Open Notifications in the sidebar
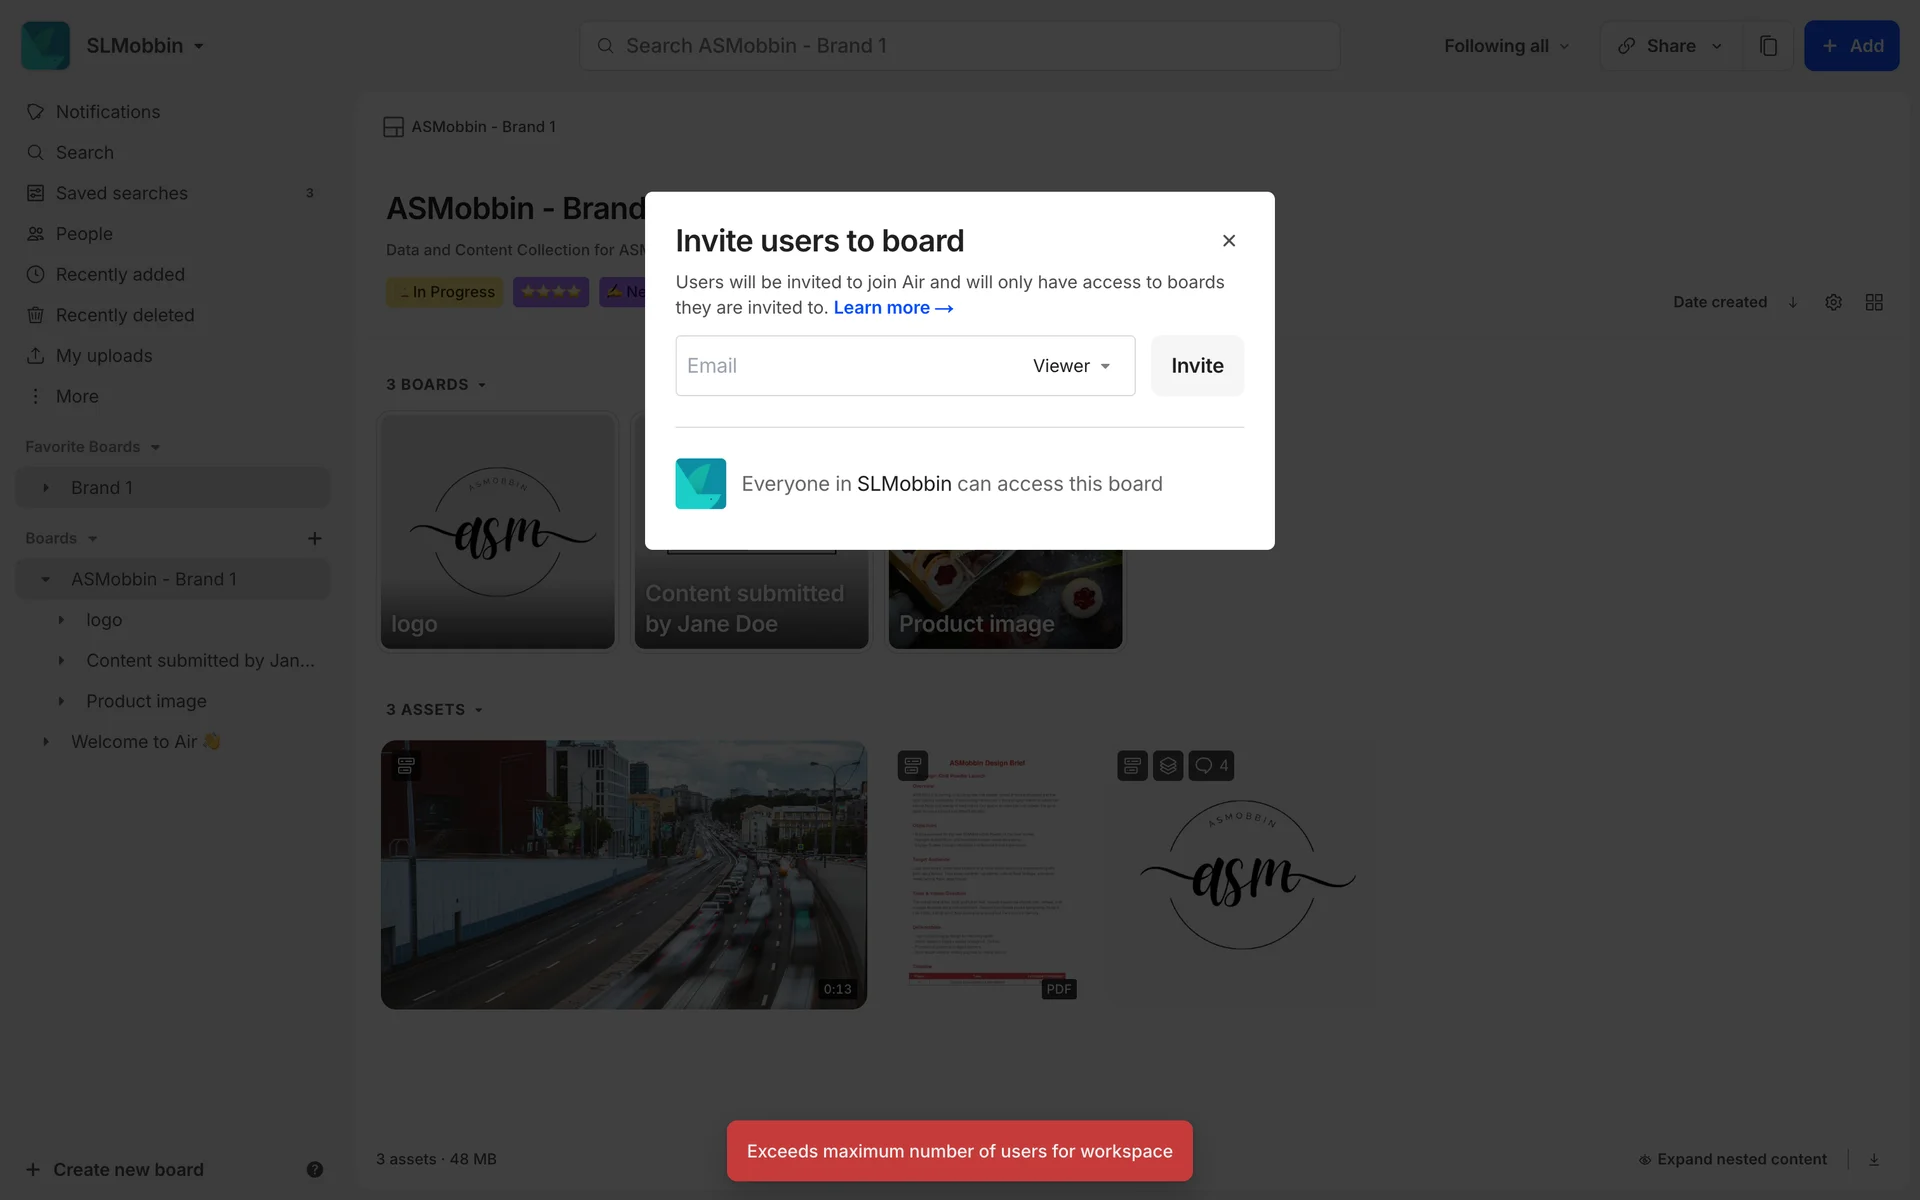Viewport: 1920px width, 1200px height. pyautogui.click(x=107, y=112)
